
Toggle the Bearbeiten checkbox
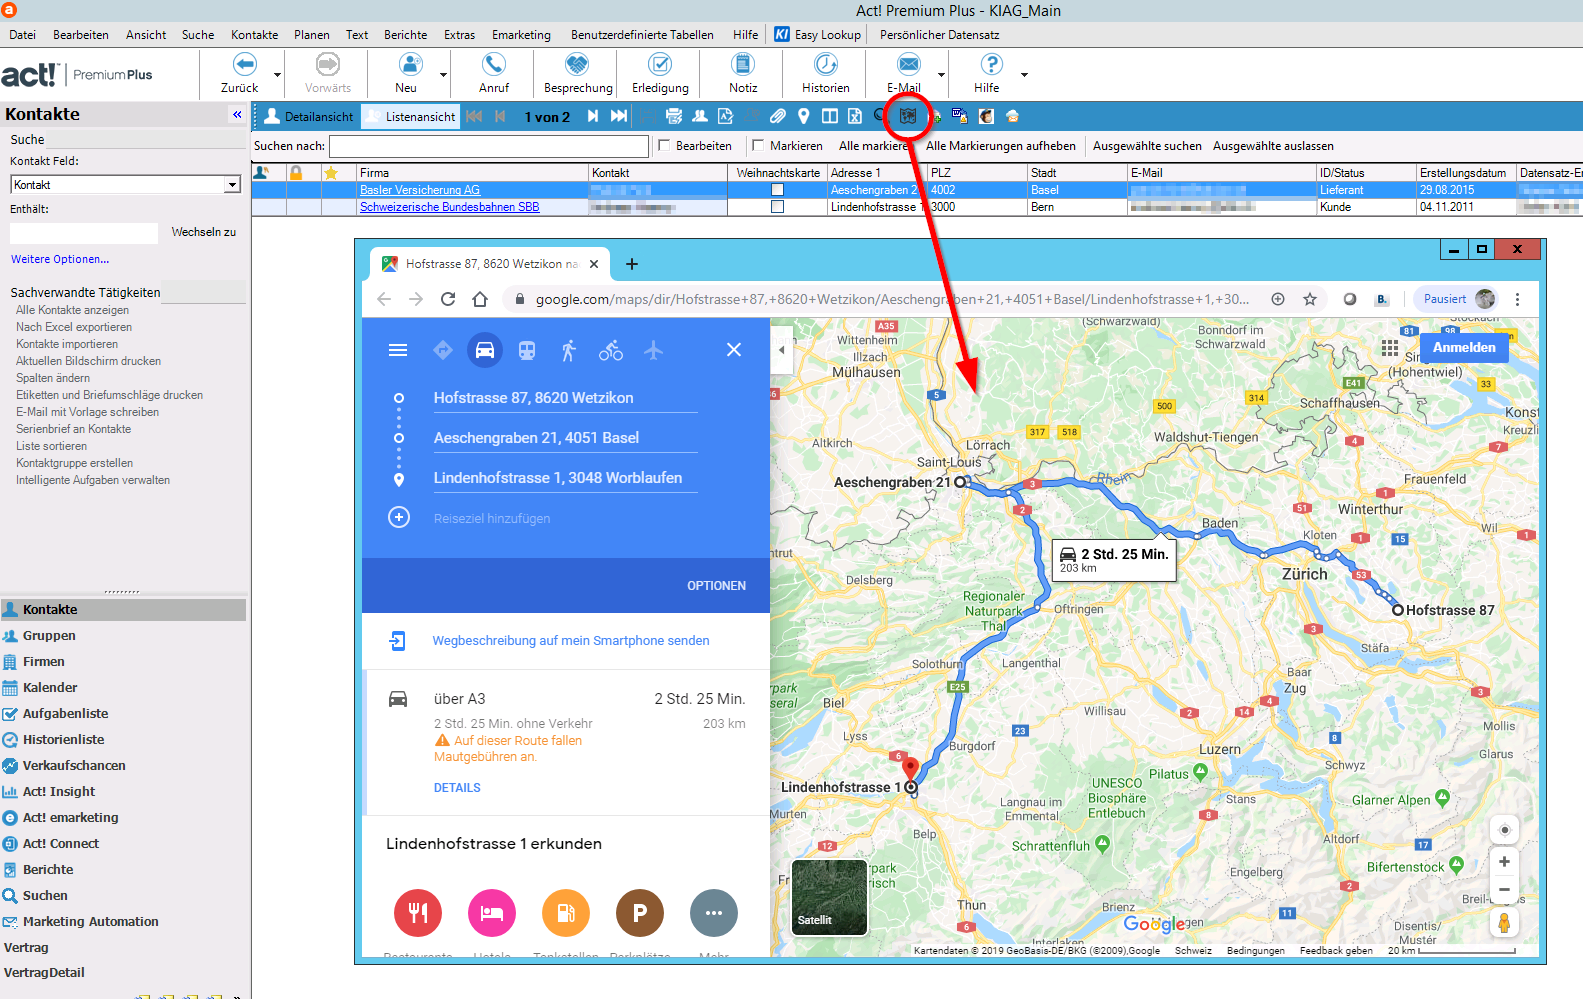click(x=663, y=146)
